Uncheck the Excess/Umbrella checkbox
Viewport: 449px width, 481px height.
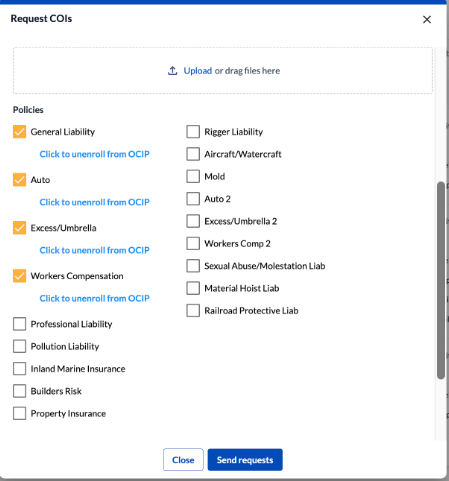(x=19, y=228)
